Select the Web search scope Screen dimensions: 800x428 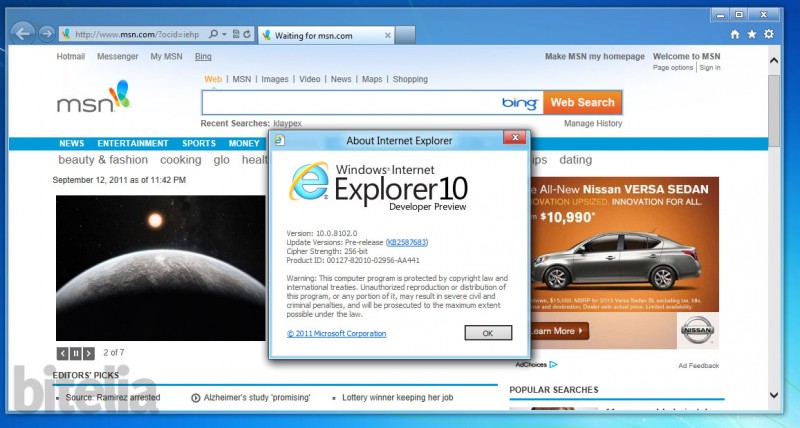click(x=213, y=79)
